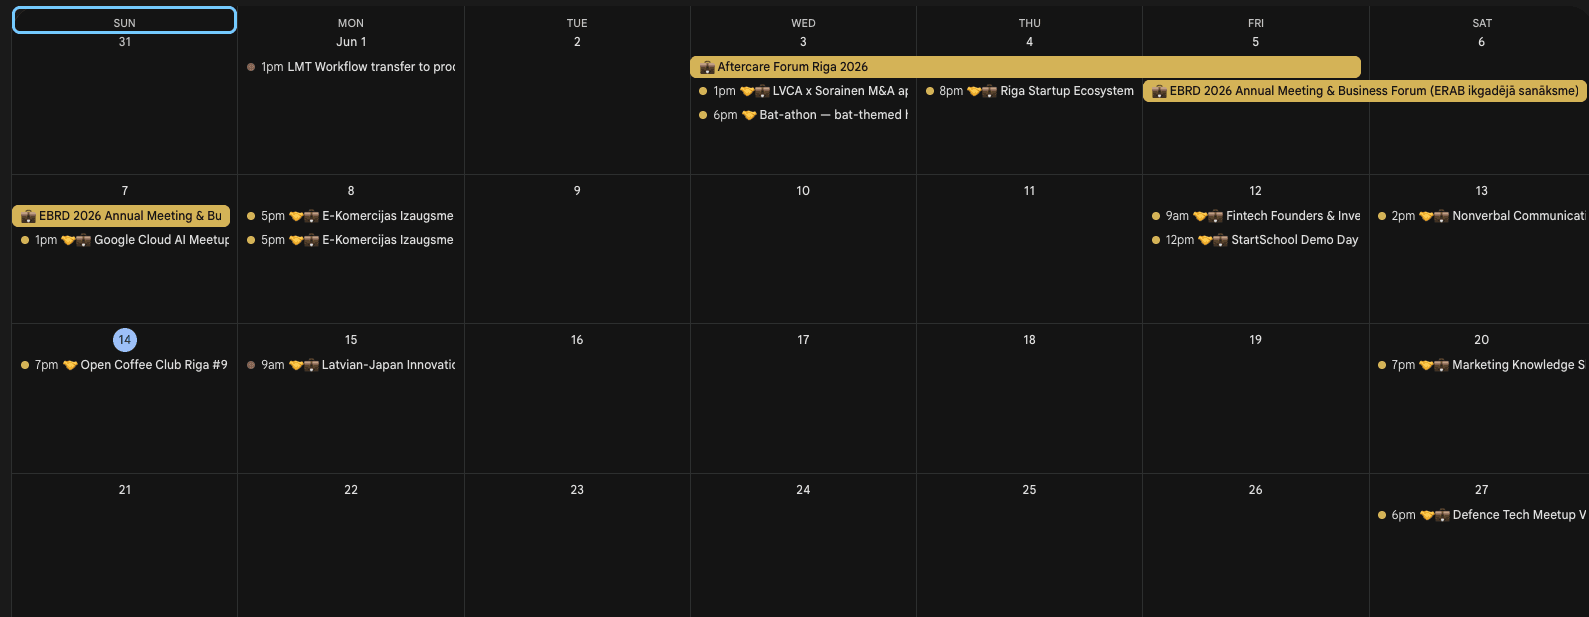Click the briefcase icon on Aftercare Forum
This screenshot has height=617, width=1589.
tap(707, 67)
